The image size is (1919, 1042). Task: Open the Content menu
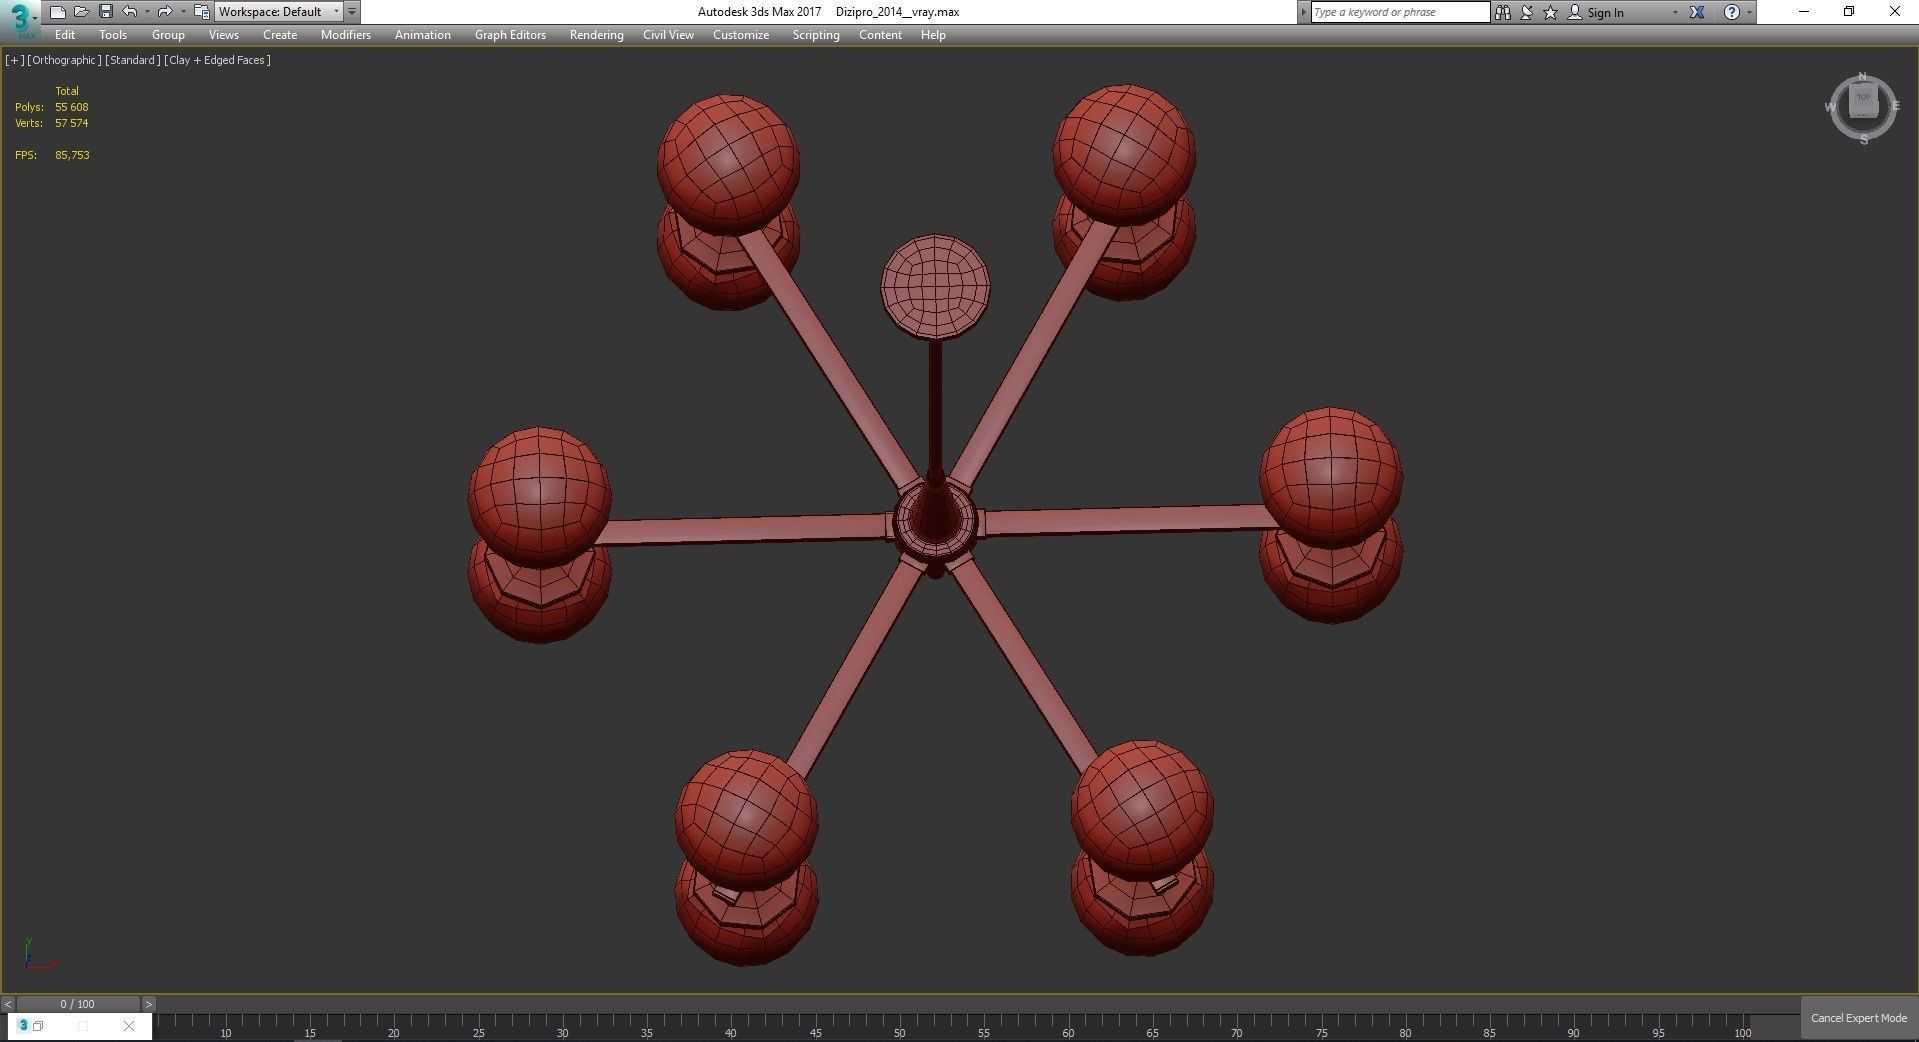click(x=880, y=35)
